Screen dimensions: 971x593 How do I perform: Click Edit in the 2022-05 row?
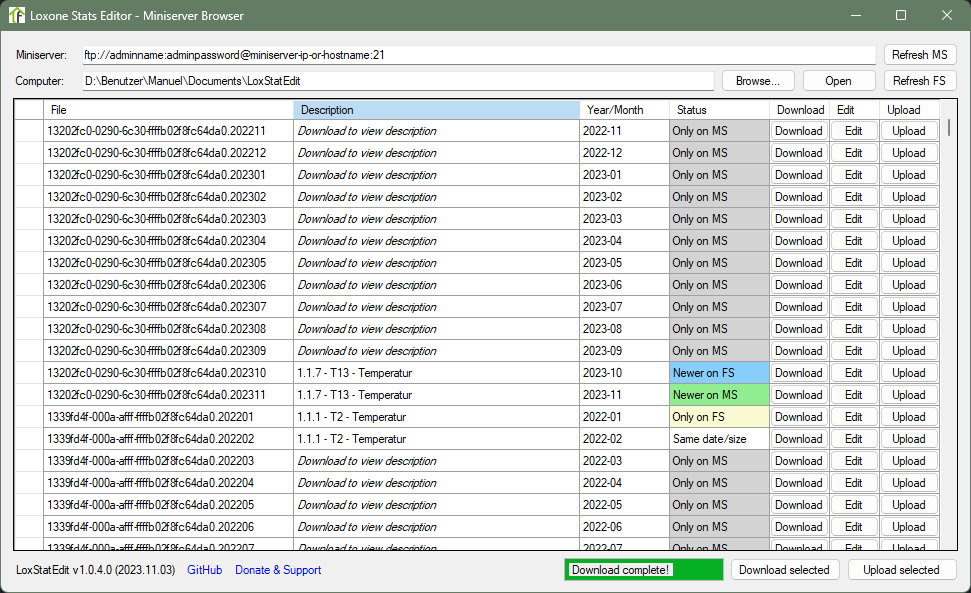coord(854,504)
